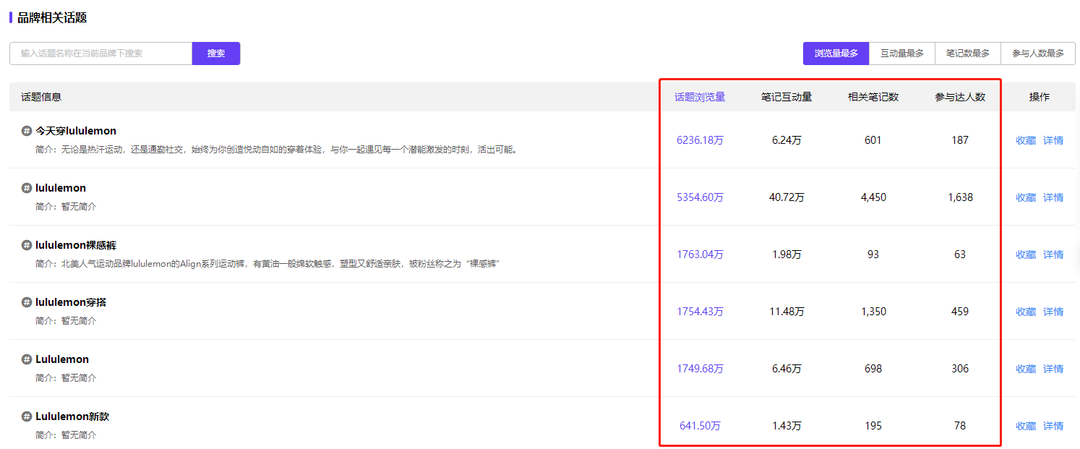Image resolution: width=1080 pixels, height=449 pixels.
Task: Click 收藏 for the 今天穿lululemon topic
Action: [1025, 141]
